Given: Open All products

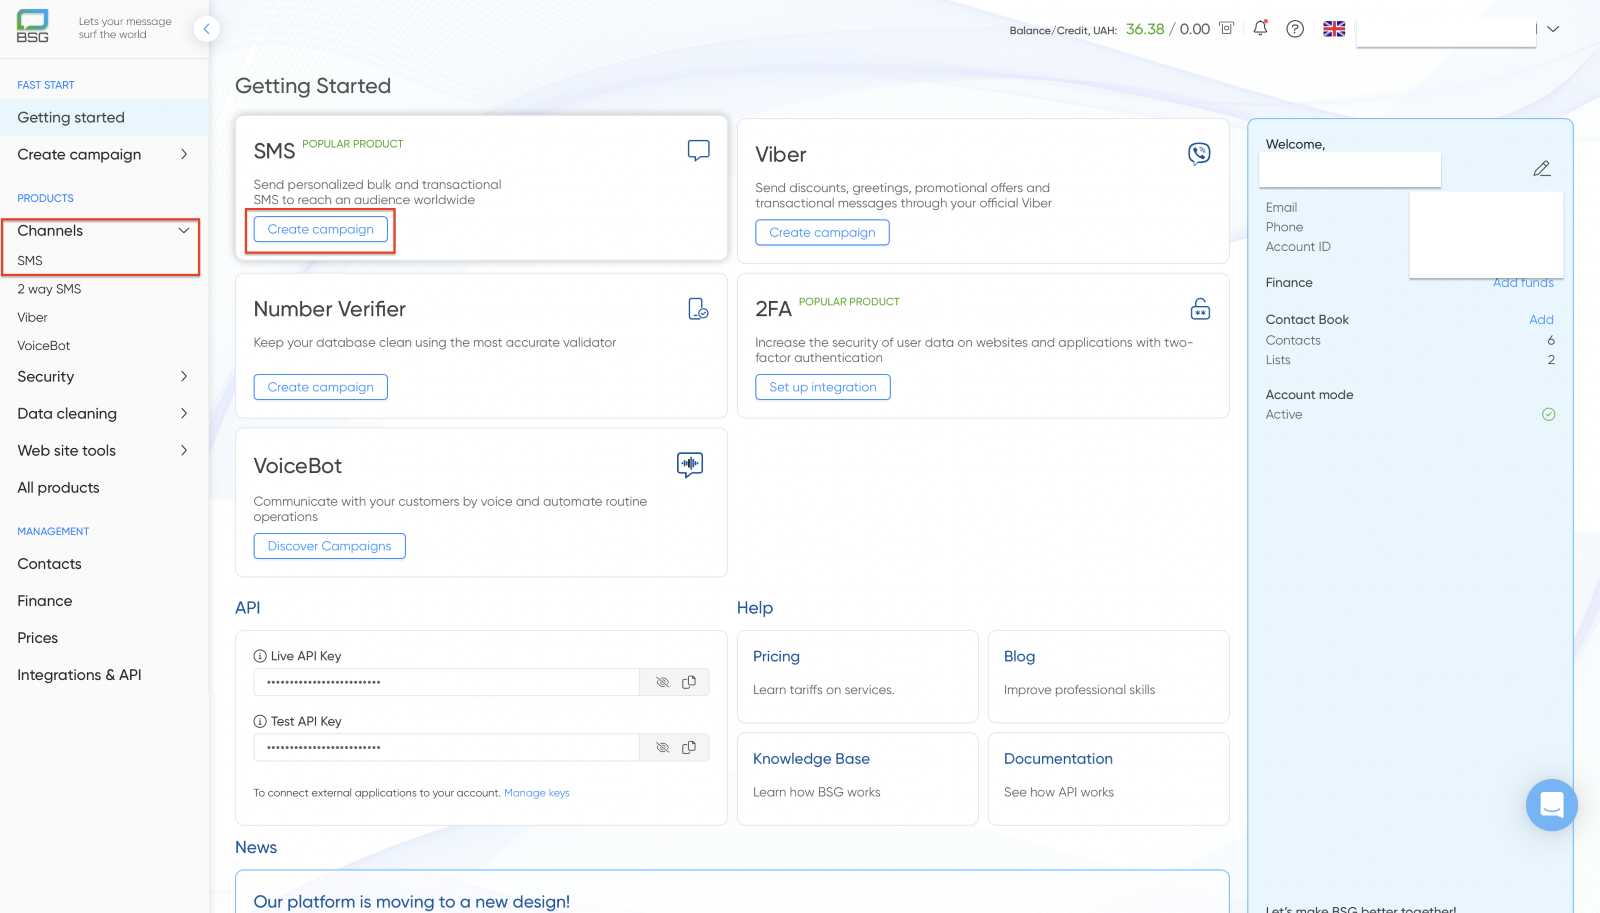Looking at the screenshot, I should pos(58,488).
